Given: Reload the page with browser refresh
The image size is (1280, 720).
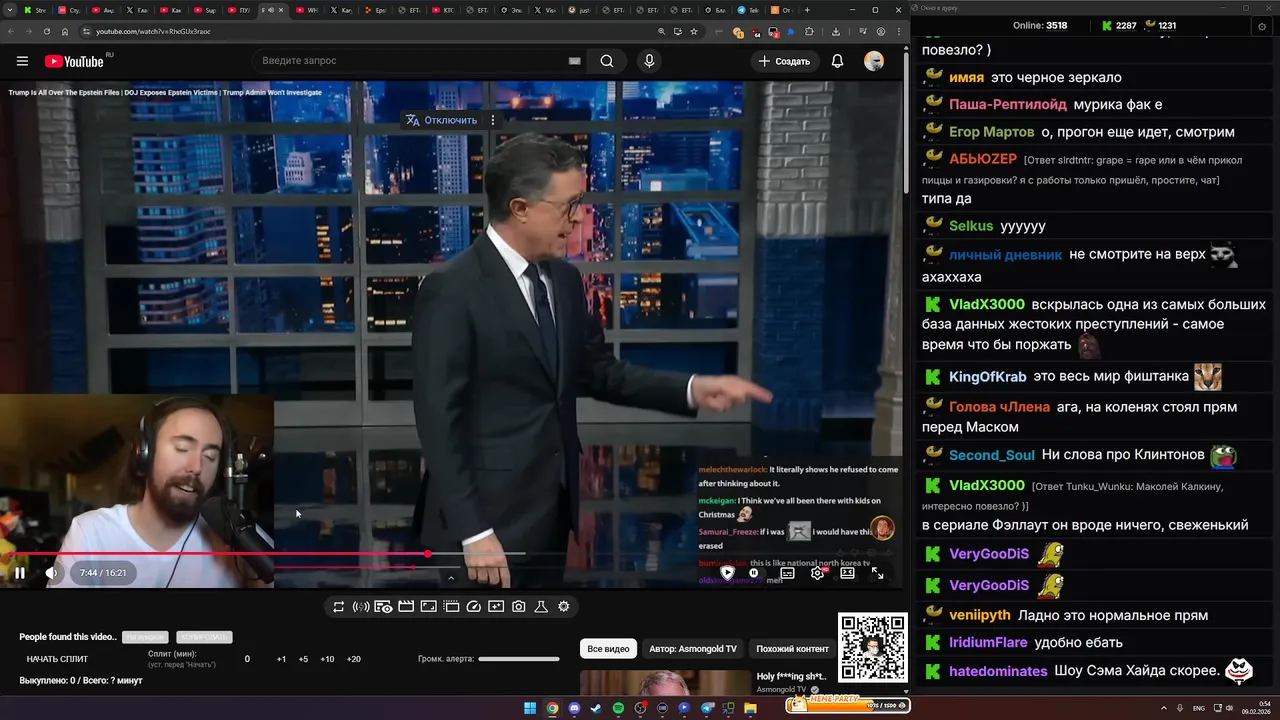Looking at the screenshot, I should coord(47,31).
